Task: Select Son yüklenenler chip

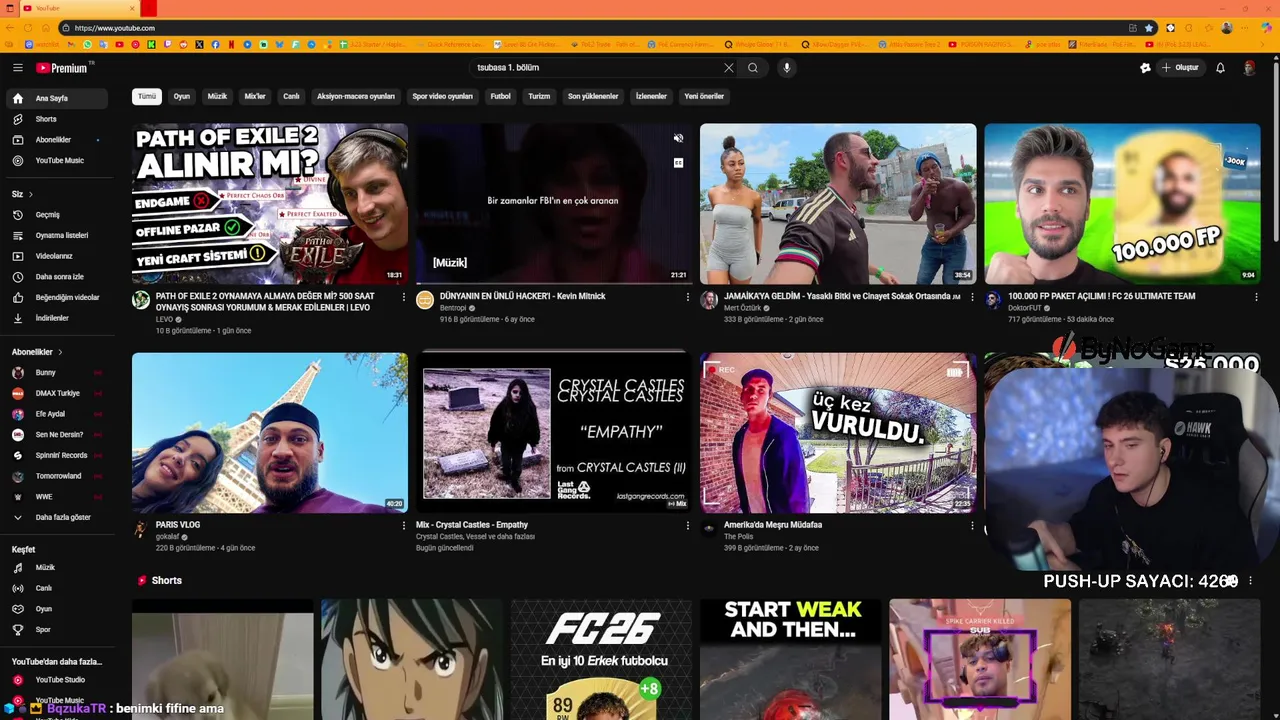Action: (593, 96)
